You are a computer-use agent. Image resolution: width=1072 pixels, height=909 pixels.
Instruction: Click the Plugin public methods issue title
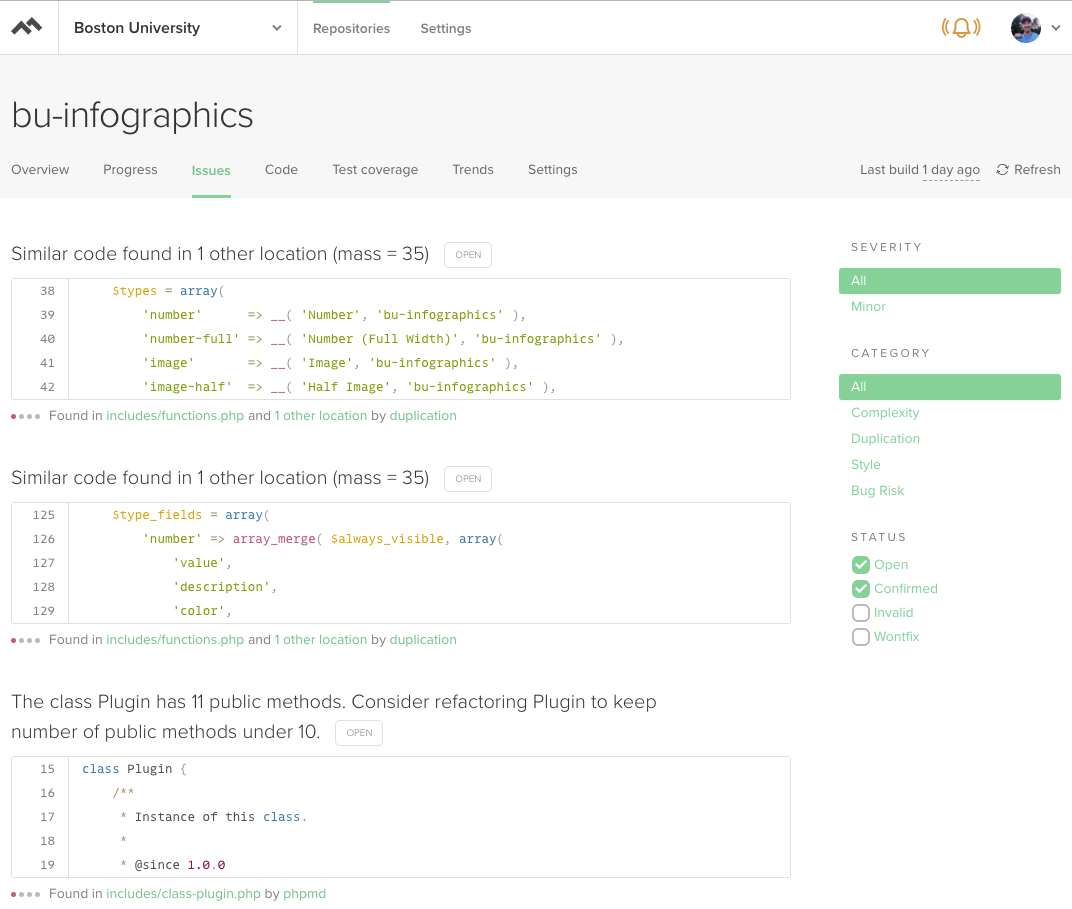(x=334, y=717)
